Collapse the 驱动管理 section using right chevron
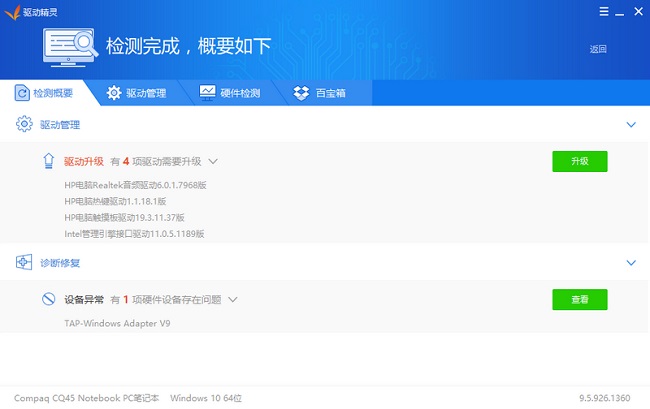The image size is (650, 409). click(630, 125)
